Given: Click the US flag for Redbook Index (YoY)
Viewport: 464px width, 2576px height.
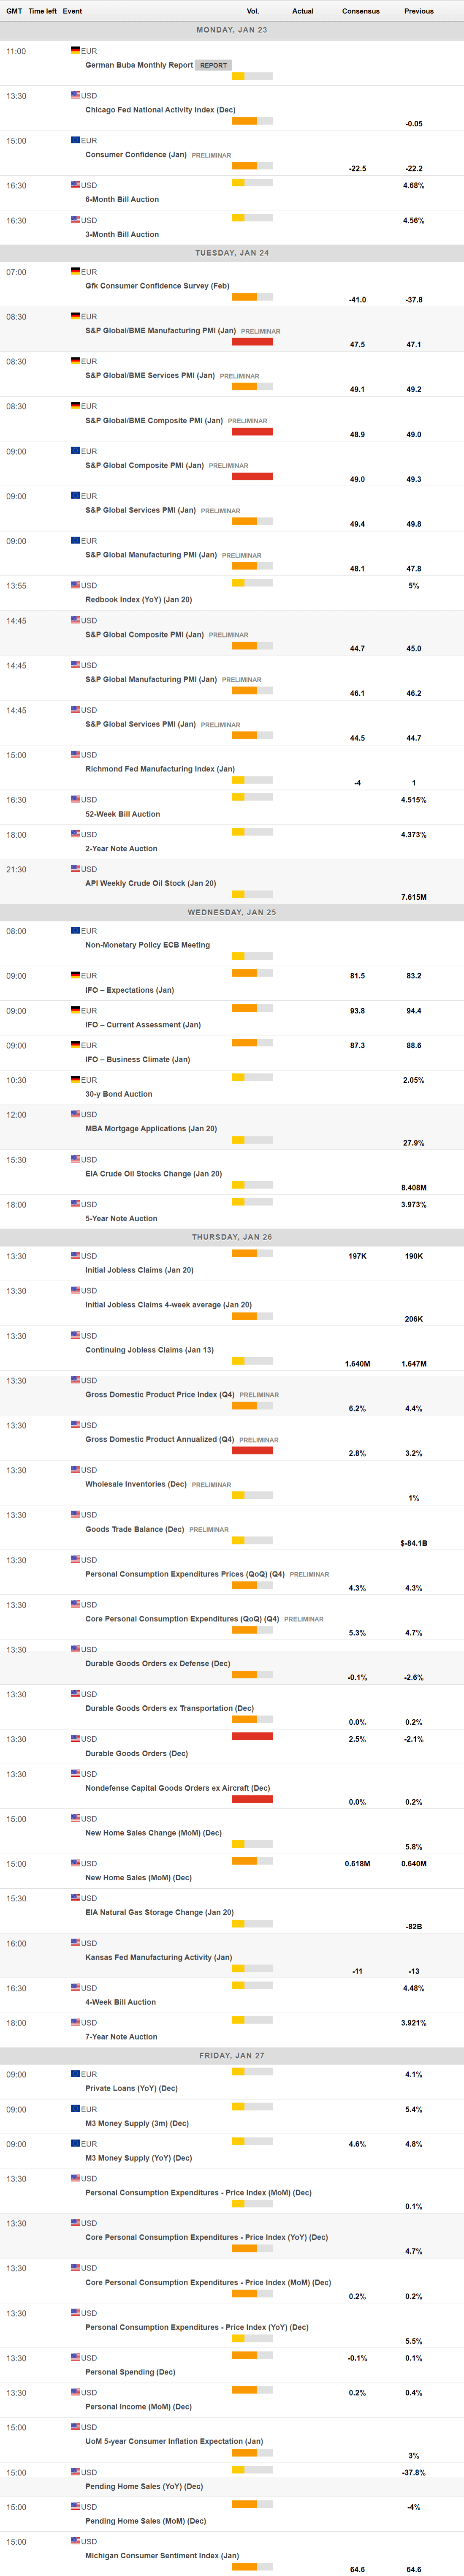Looking at the screenshot, I should tap(75, 585).
